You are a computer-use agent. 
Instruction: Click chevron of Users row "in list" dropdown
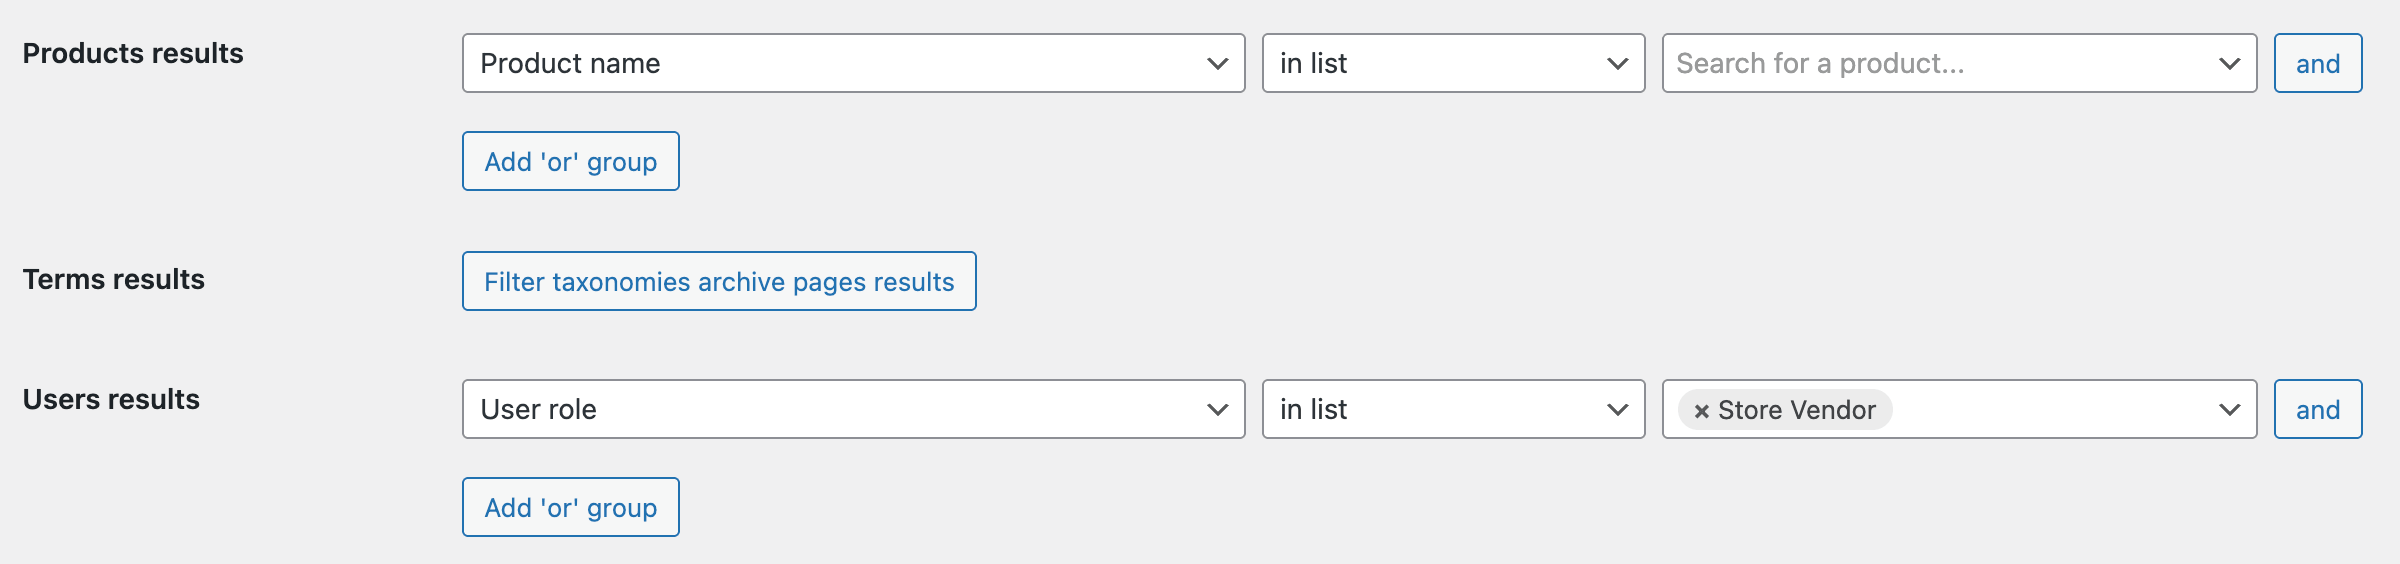pyautogui.click(x=1617, y=409)
